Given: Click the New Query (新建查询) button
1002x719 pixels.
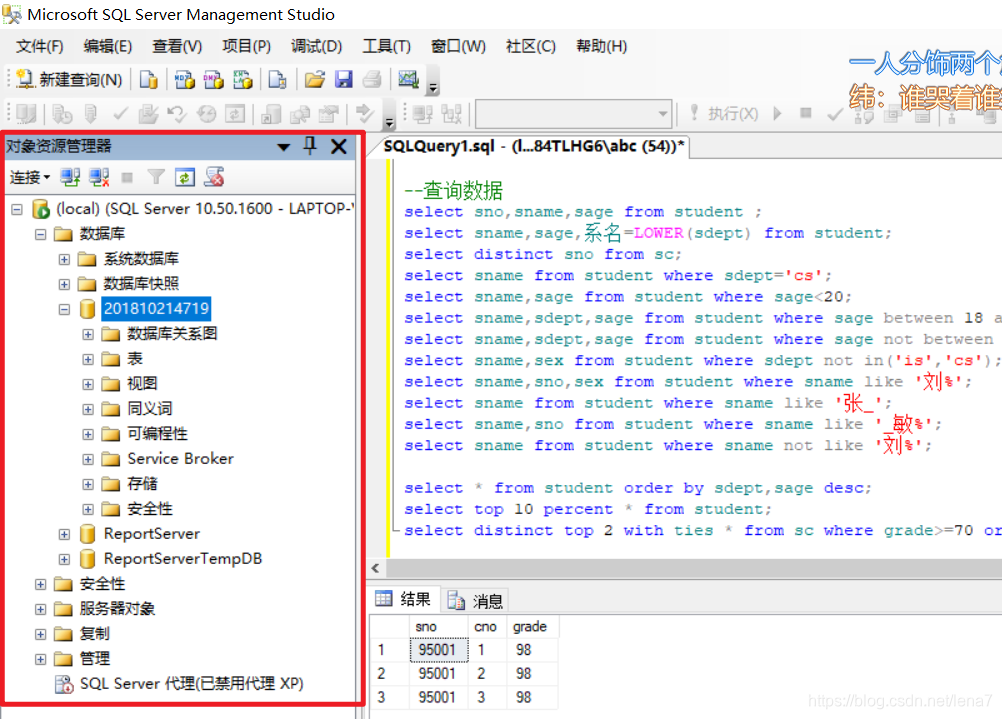Looking at the screenshot, I should tap(69, 79).
